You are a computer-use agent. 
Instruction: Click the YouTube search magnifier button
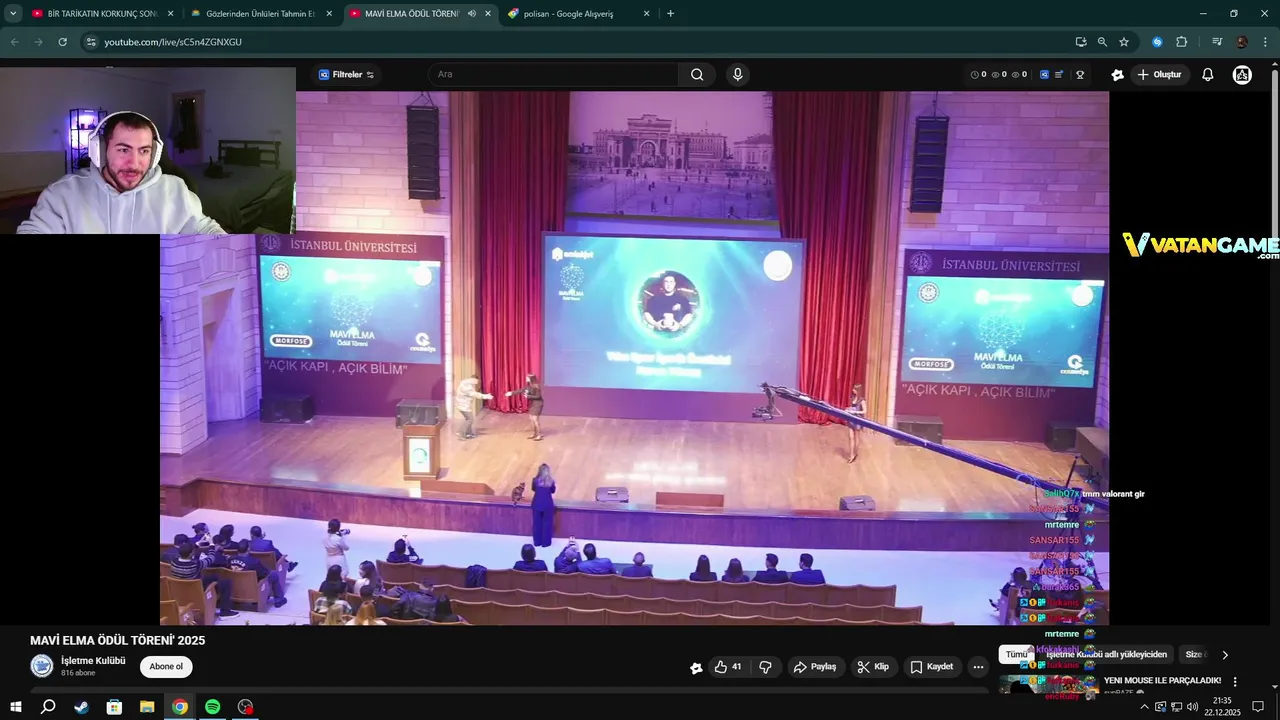697,74
